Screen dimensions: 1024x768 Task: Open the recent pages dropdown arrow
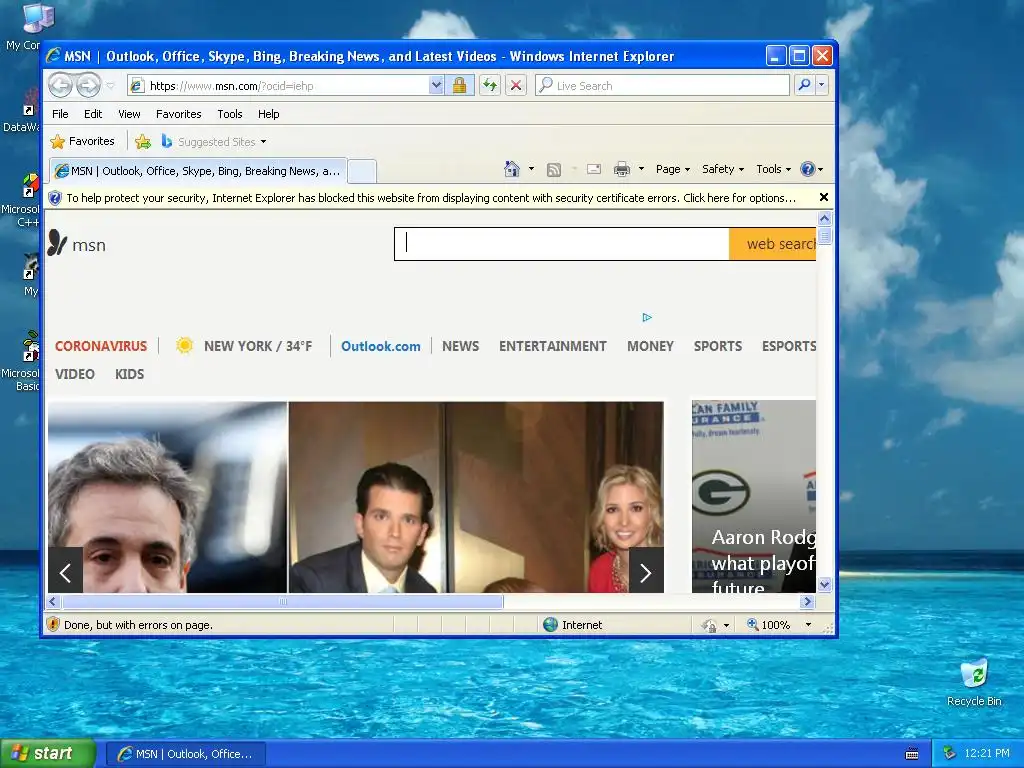point(110,86)
